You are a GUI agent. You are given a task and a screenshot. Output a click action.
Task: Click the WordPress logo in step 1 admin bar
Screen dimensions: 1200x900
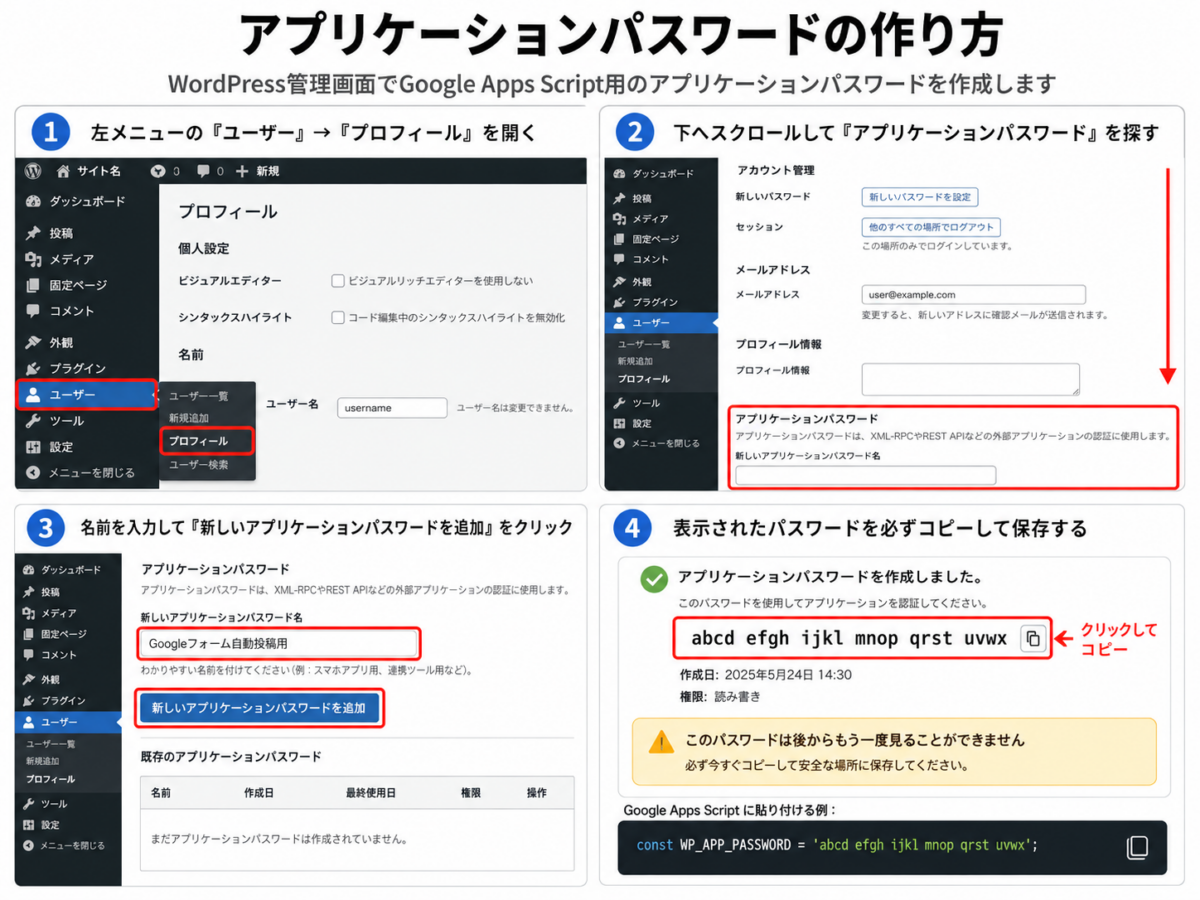click(33, 171)
